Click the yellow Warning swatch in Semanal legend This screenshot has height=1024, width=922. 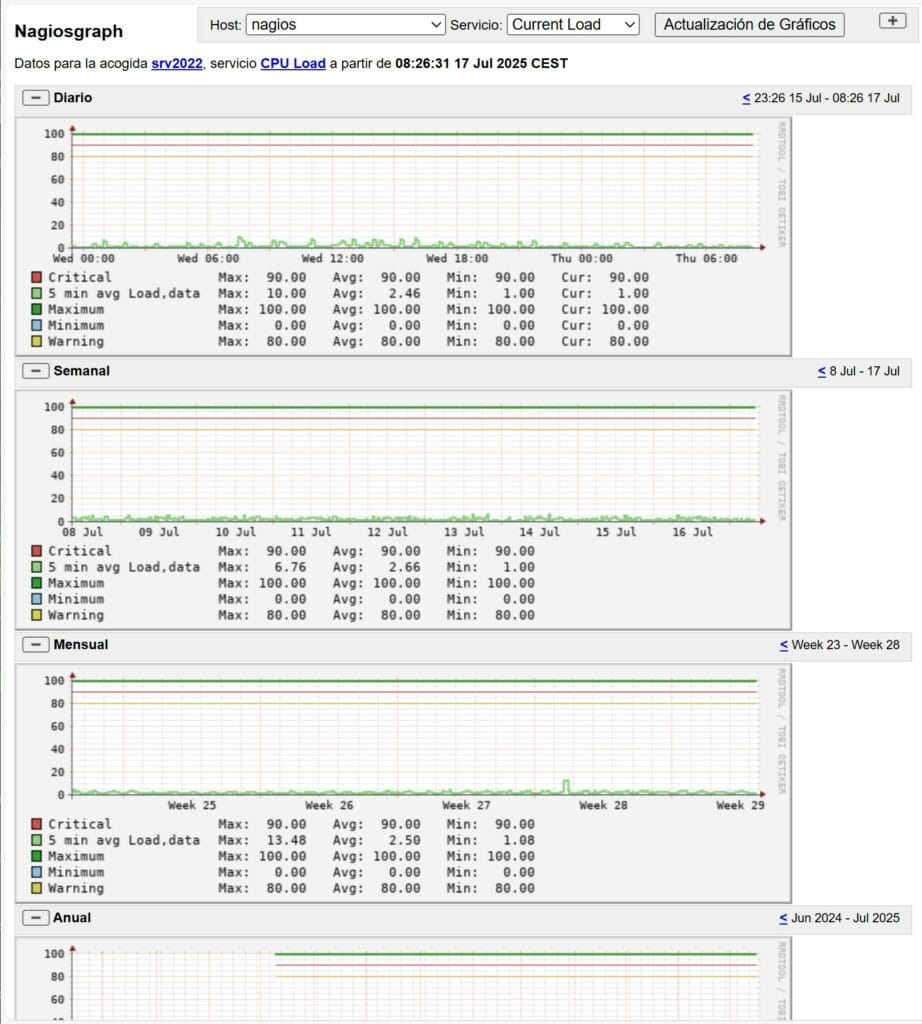tap(37, 615)
